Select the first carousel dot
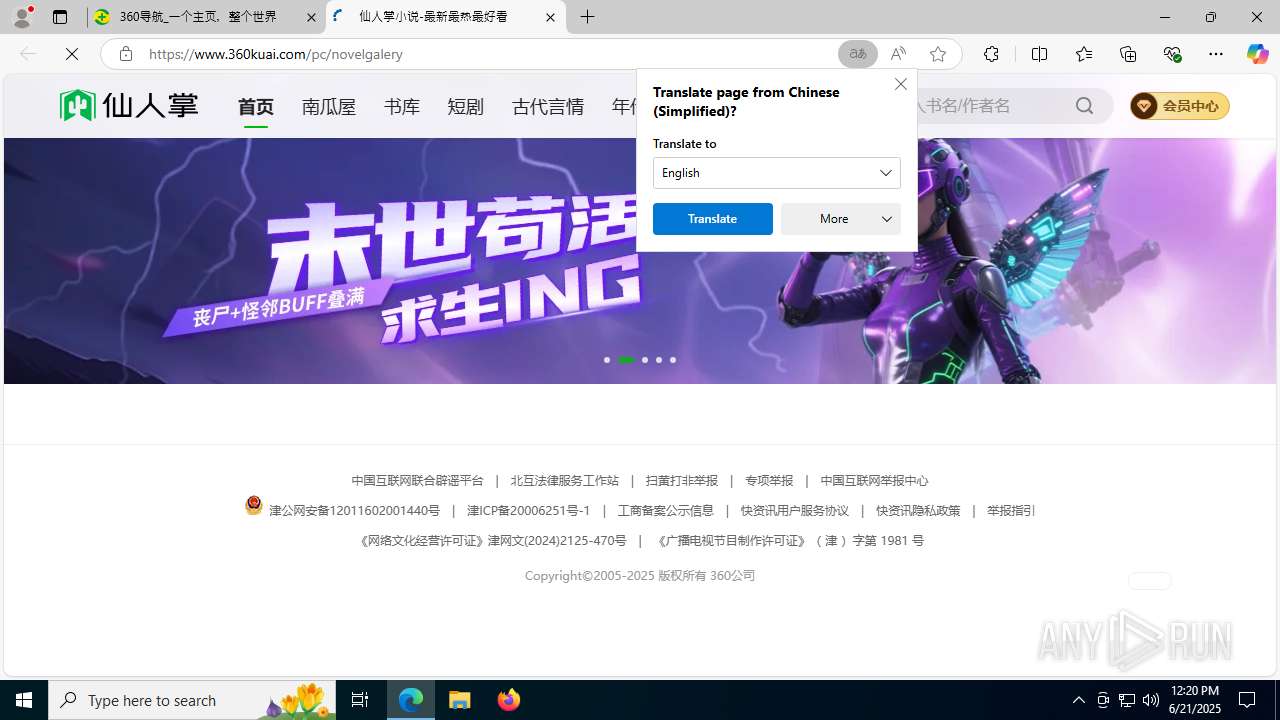Screen dimensions: 1280x720 (607, 360)
